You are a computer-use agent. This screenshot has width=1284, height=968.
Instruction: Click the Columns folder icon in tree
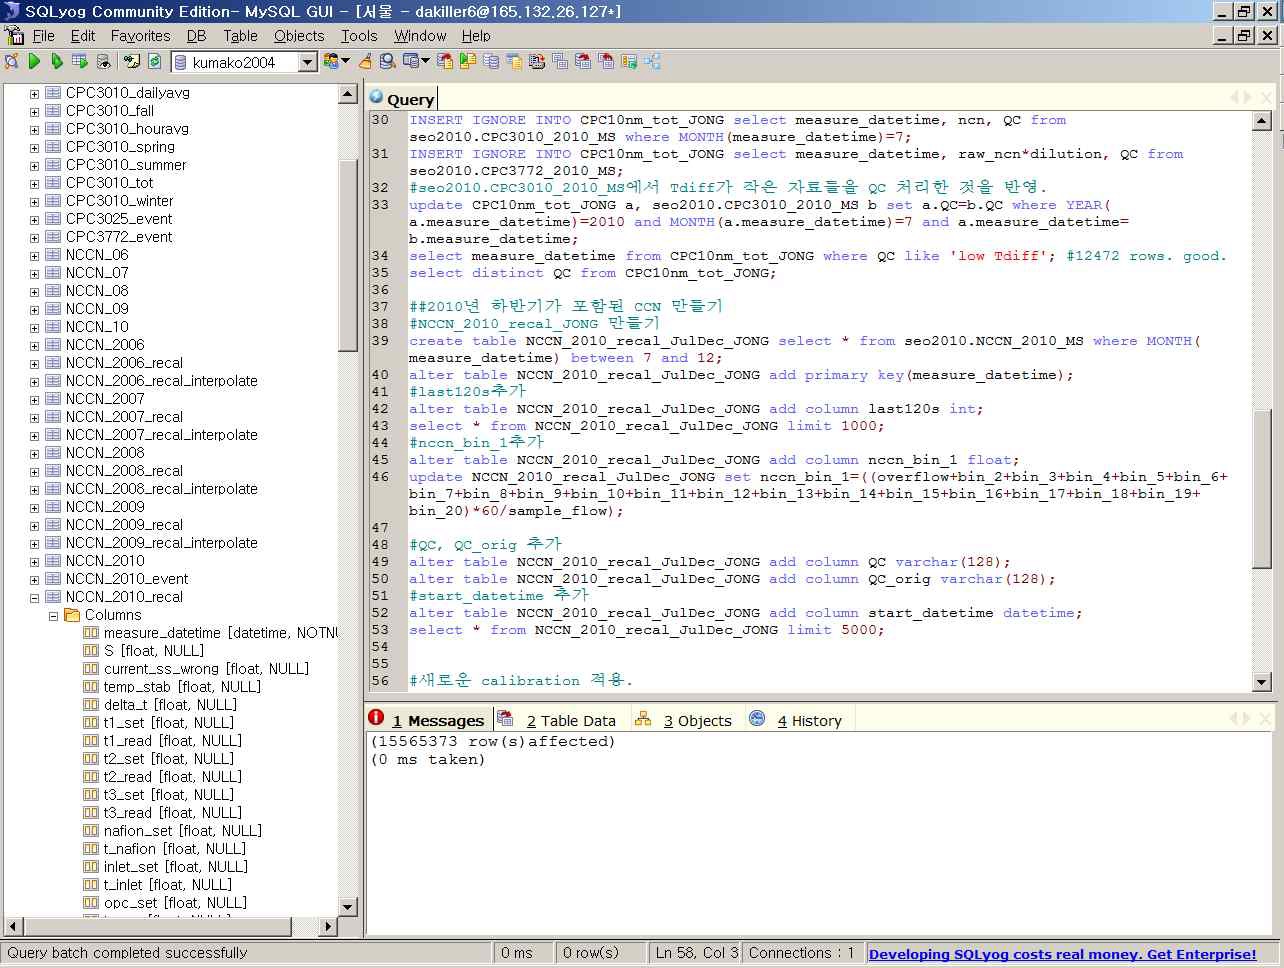click(x=72, y=615)
